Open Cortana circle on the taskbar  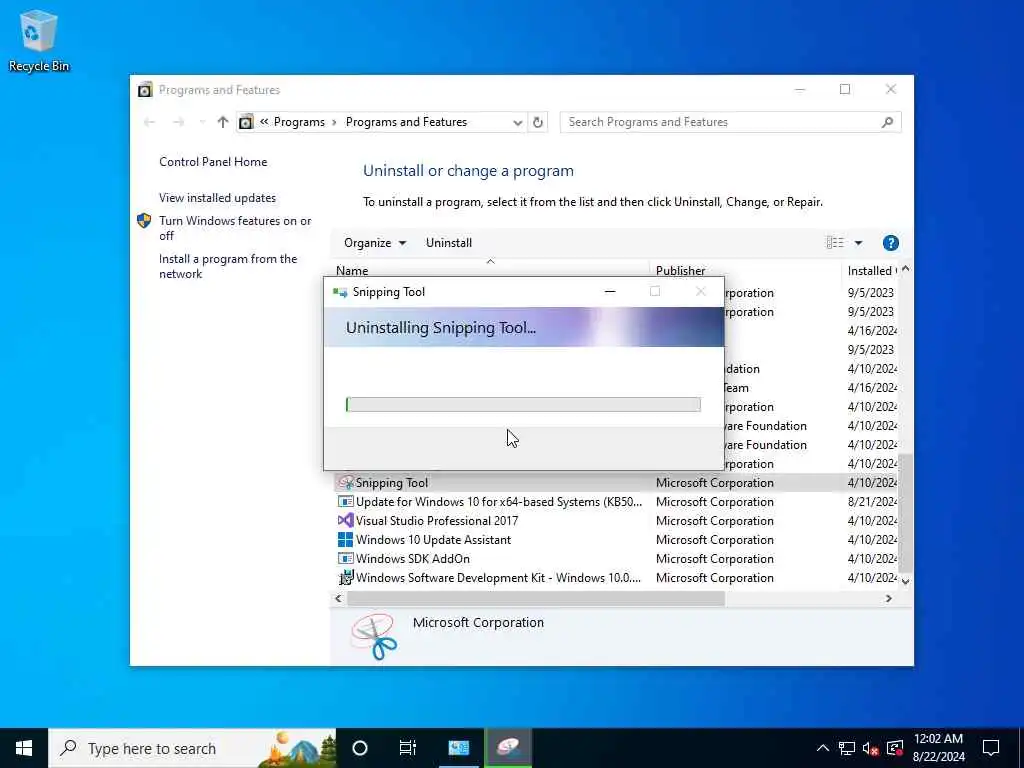coord(360,748)
